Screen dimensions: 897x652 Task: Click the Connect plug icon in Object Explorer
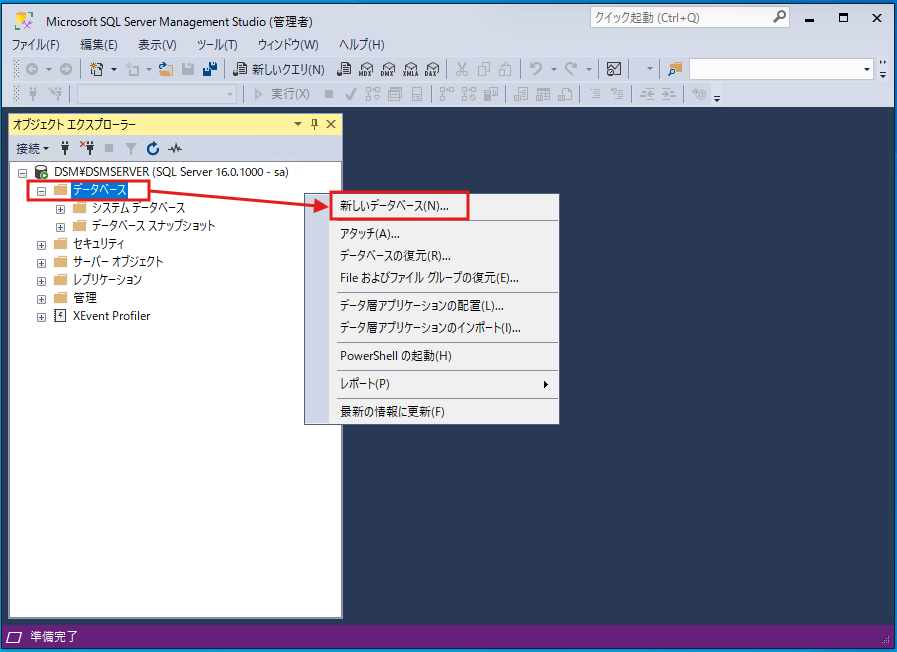[65, 149]
